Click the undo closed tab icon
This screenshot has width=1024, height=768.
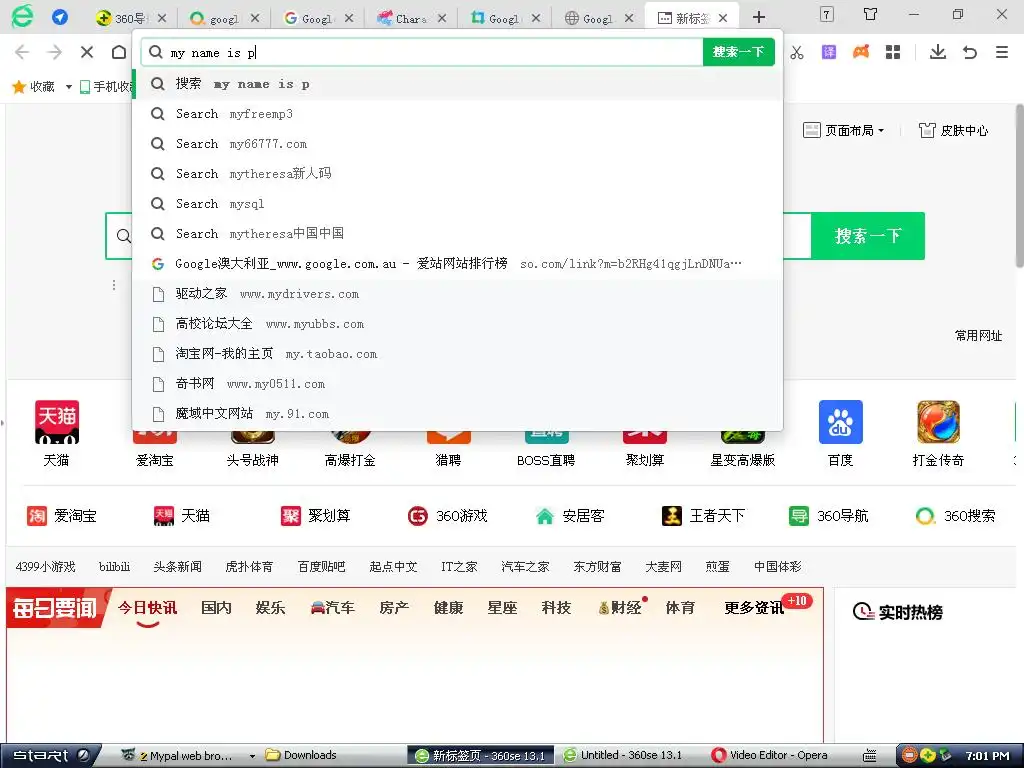pyautogui.click(x=970, y=52)
